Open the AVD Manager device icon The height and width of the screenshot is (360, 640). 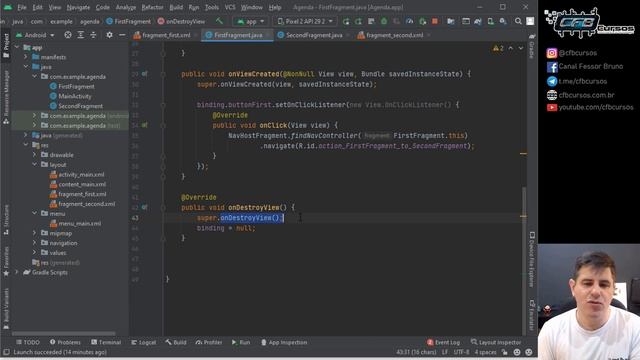pyautogui.click(x=491, y=21)
